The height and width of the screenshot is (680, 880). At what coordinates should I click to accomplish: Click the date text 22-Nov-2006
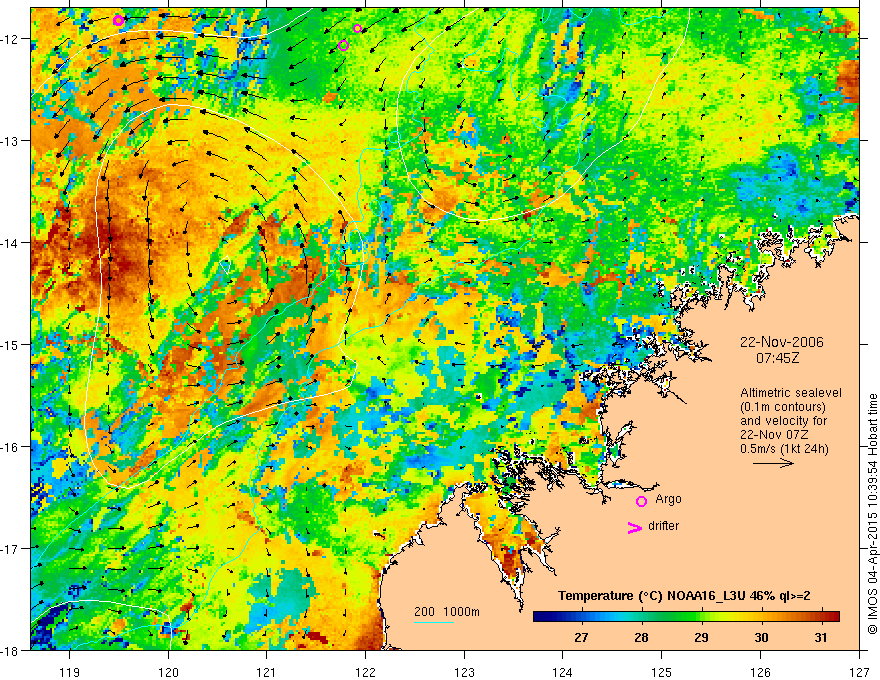pos(781,342)
